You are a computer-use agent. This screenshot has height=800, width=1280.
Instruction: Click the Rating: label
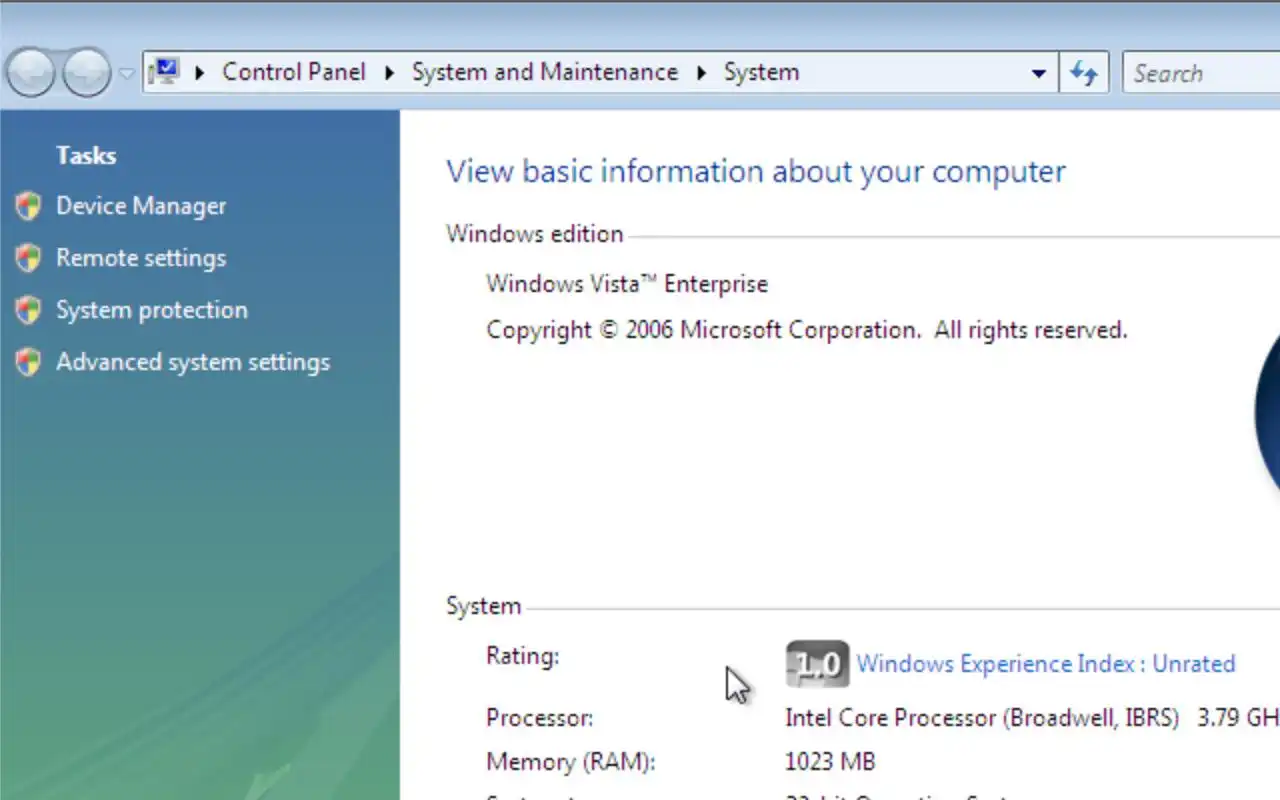tap(522, 657)
